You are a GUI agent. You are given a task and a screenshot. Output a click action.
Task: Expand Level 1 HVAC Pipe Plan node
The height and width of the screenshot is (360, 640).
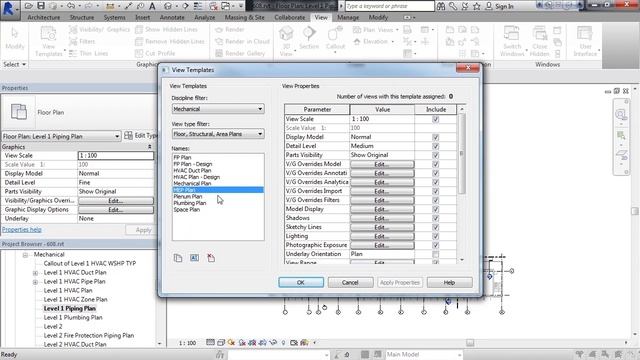[x=36, y=282]
